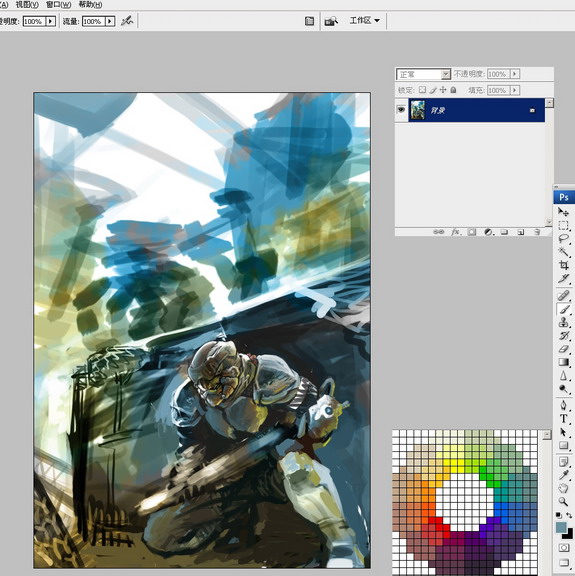Select the Horizontal Type tool
The height and width of the screenshot is (576, 575).
click(563, 419)
